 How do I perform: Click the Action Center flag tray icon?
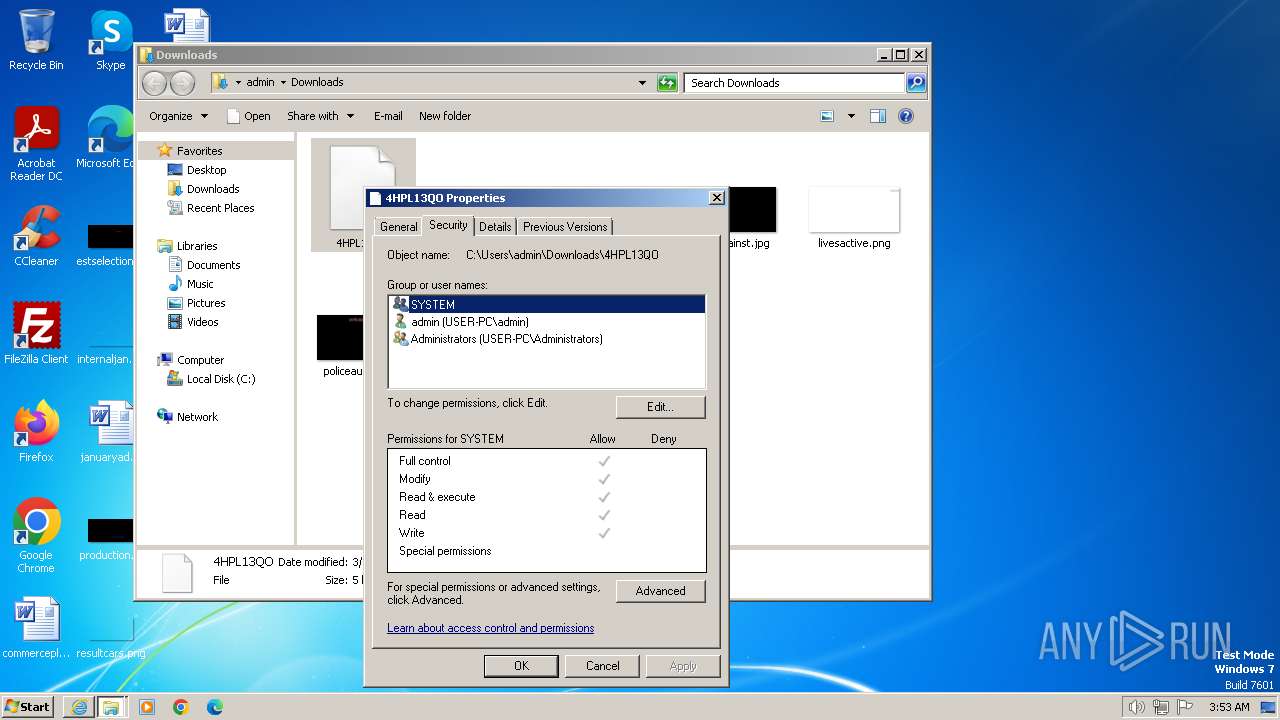1185,707
